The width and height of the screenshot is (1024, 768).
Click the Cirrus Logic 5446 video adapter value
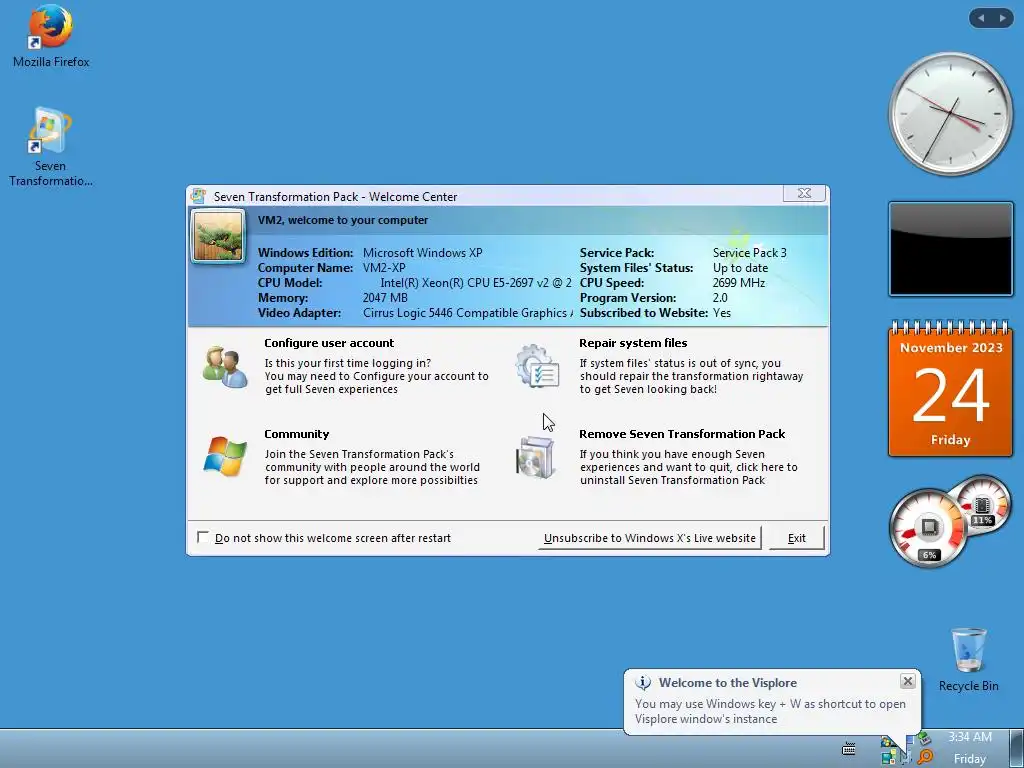click(468, 313)
